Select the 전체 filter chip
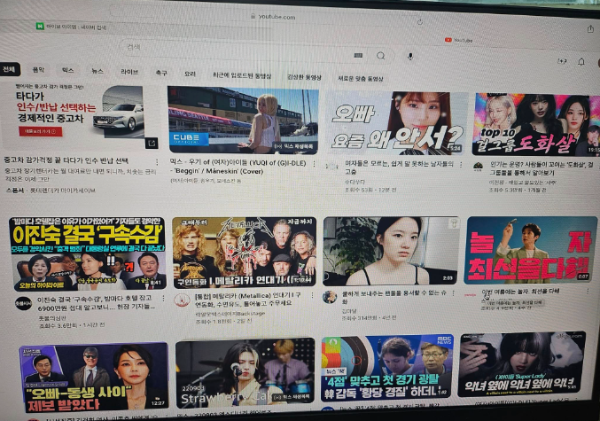 9,69
